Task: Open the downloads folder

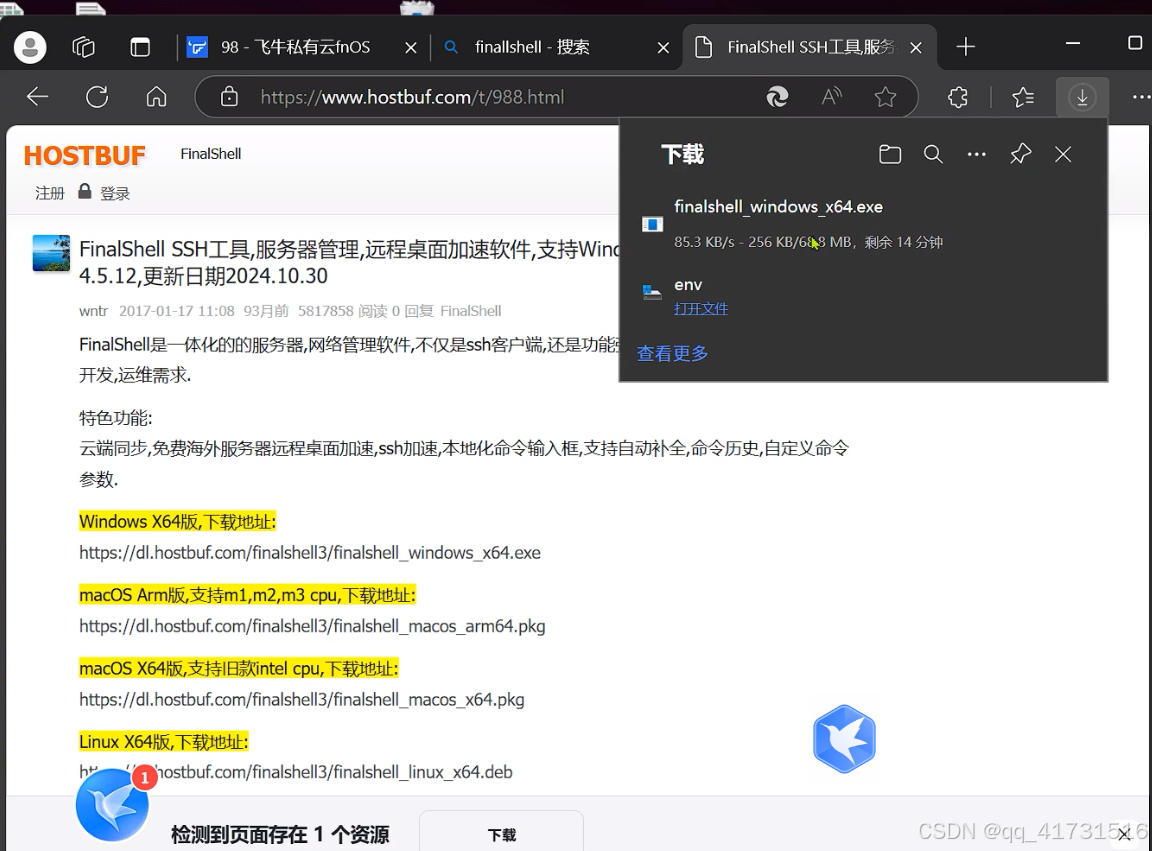Action: [x=890, y=154]
